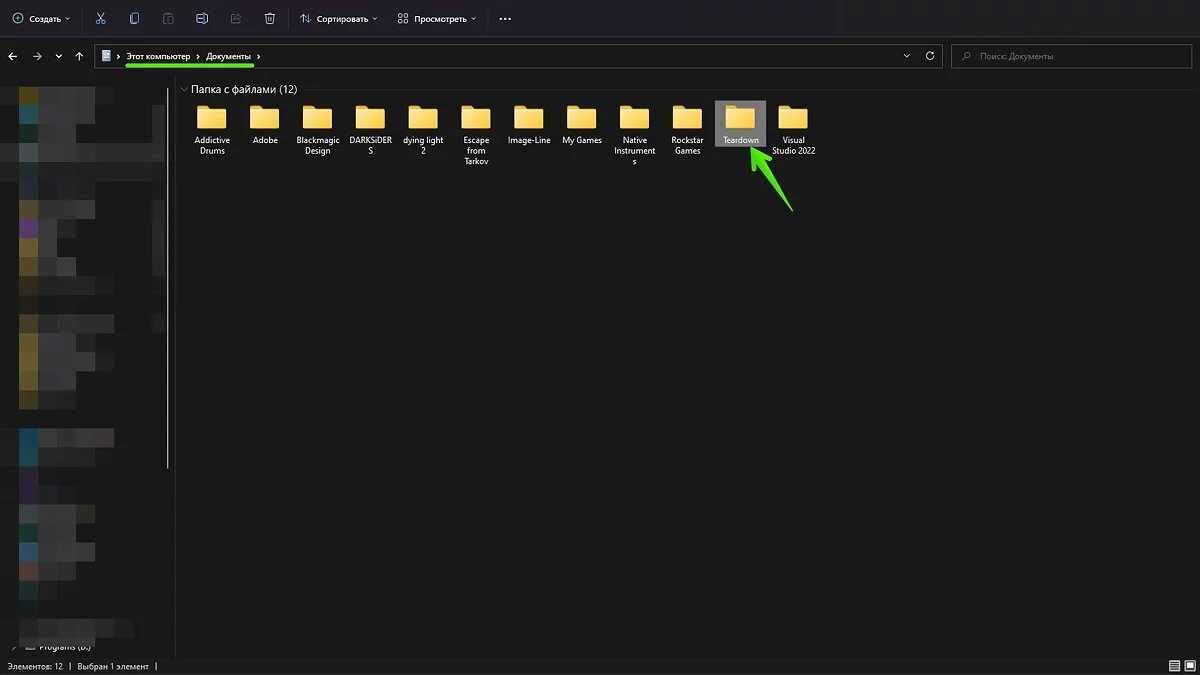Switch to large icons view in status bar
1200x675 pixels.
[x=1189, y=666]
